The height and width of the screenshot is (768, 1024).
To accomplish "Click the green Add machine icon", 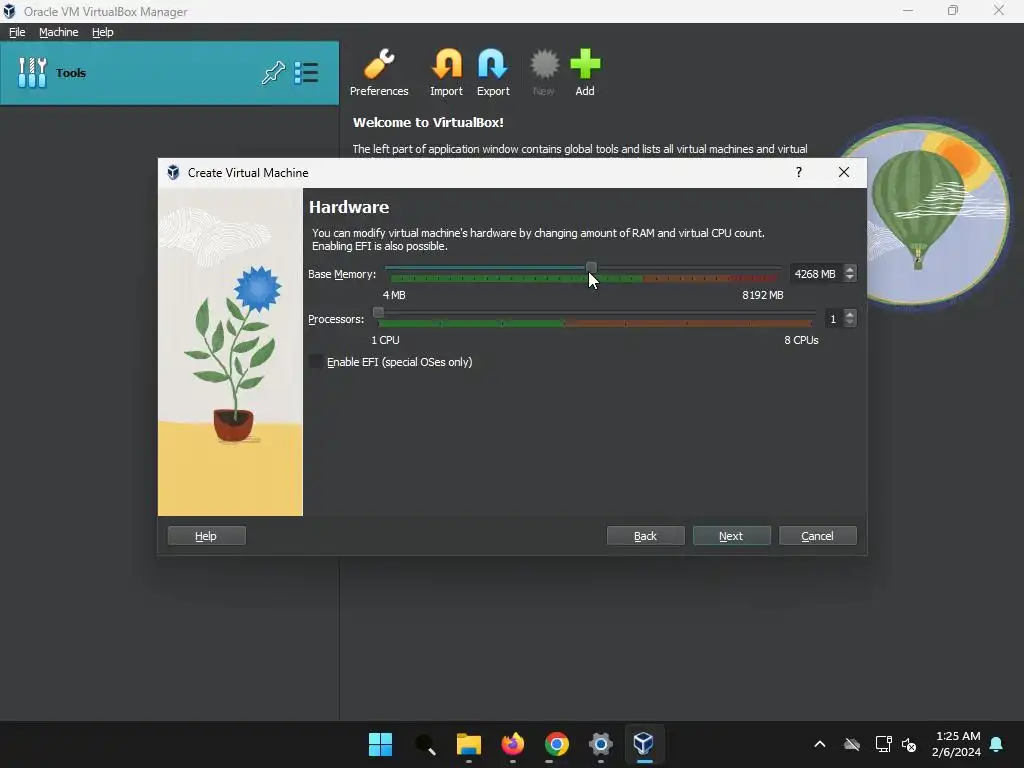I will coord(584,72).
